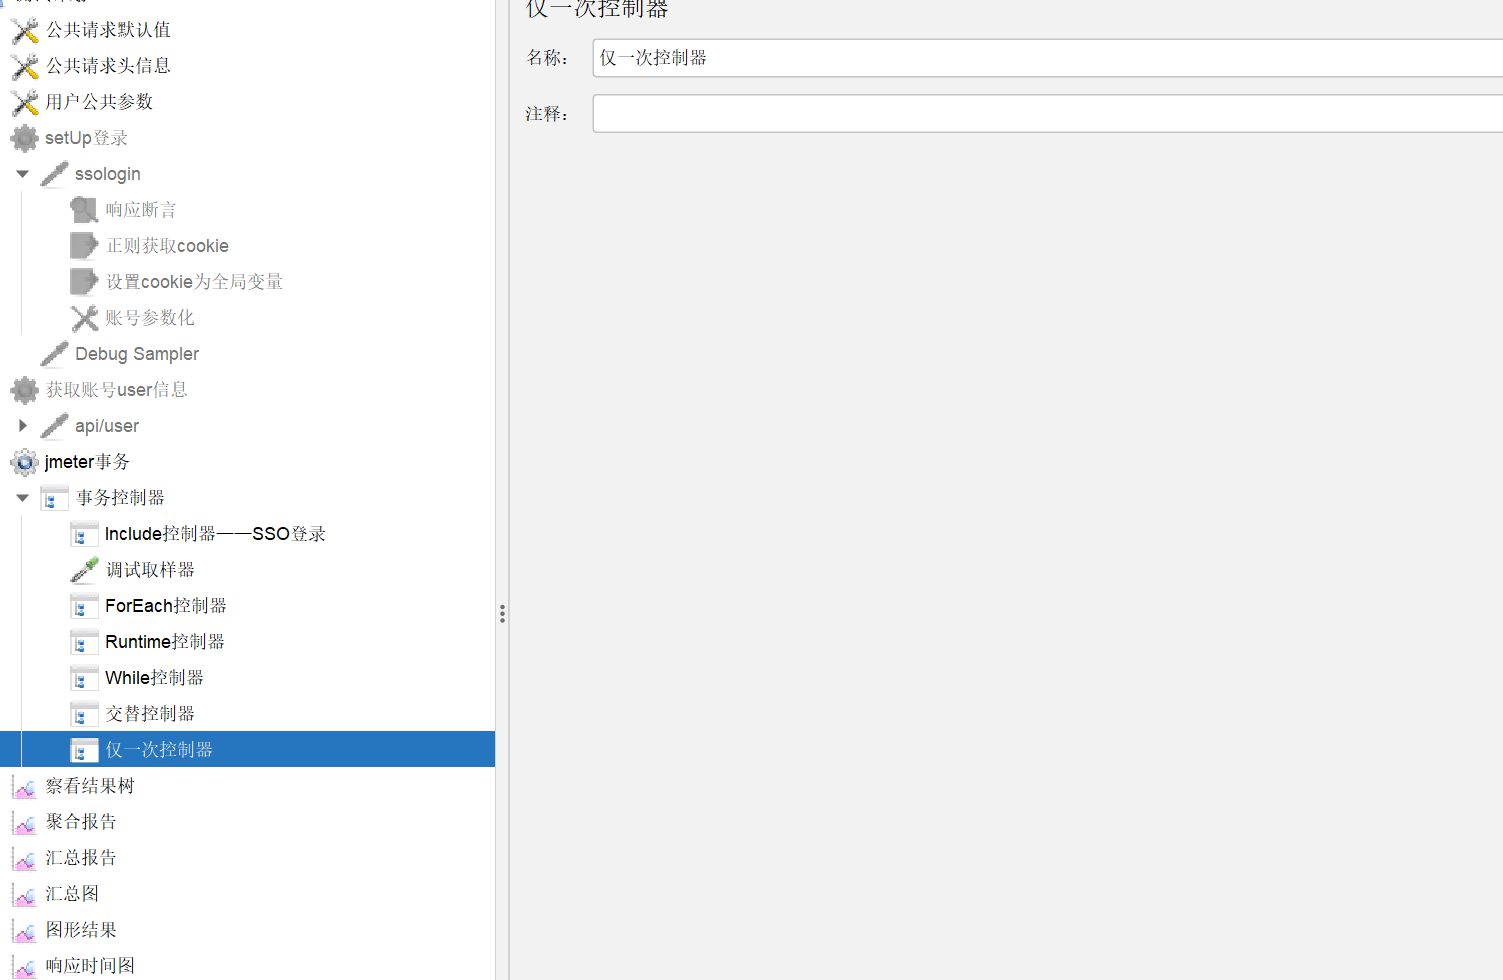The width and height of the screenshot is (1503, 980).
Task: Collapse the ssologin tree node
Action: click(x=22, y=174)
